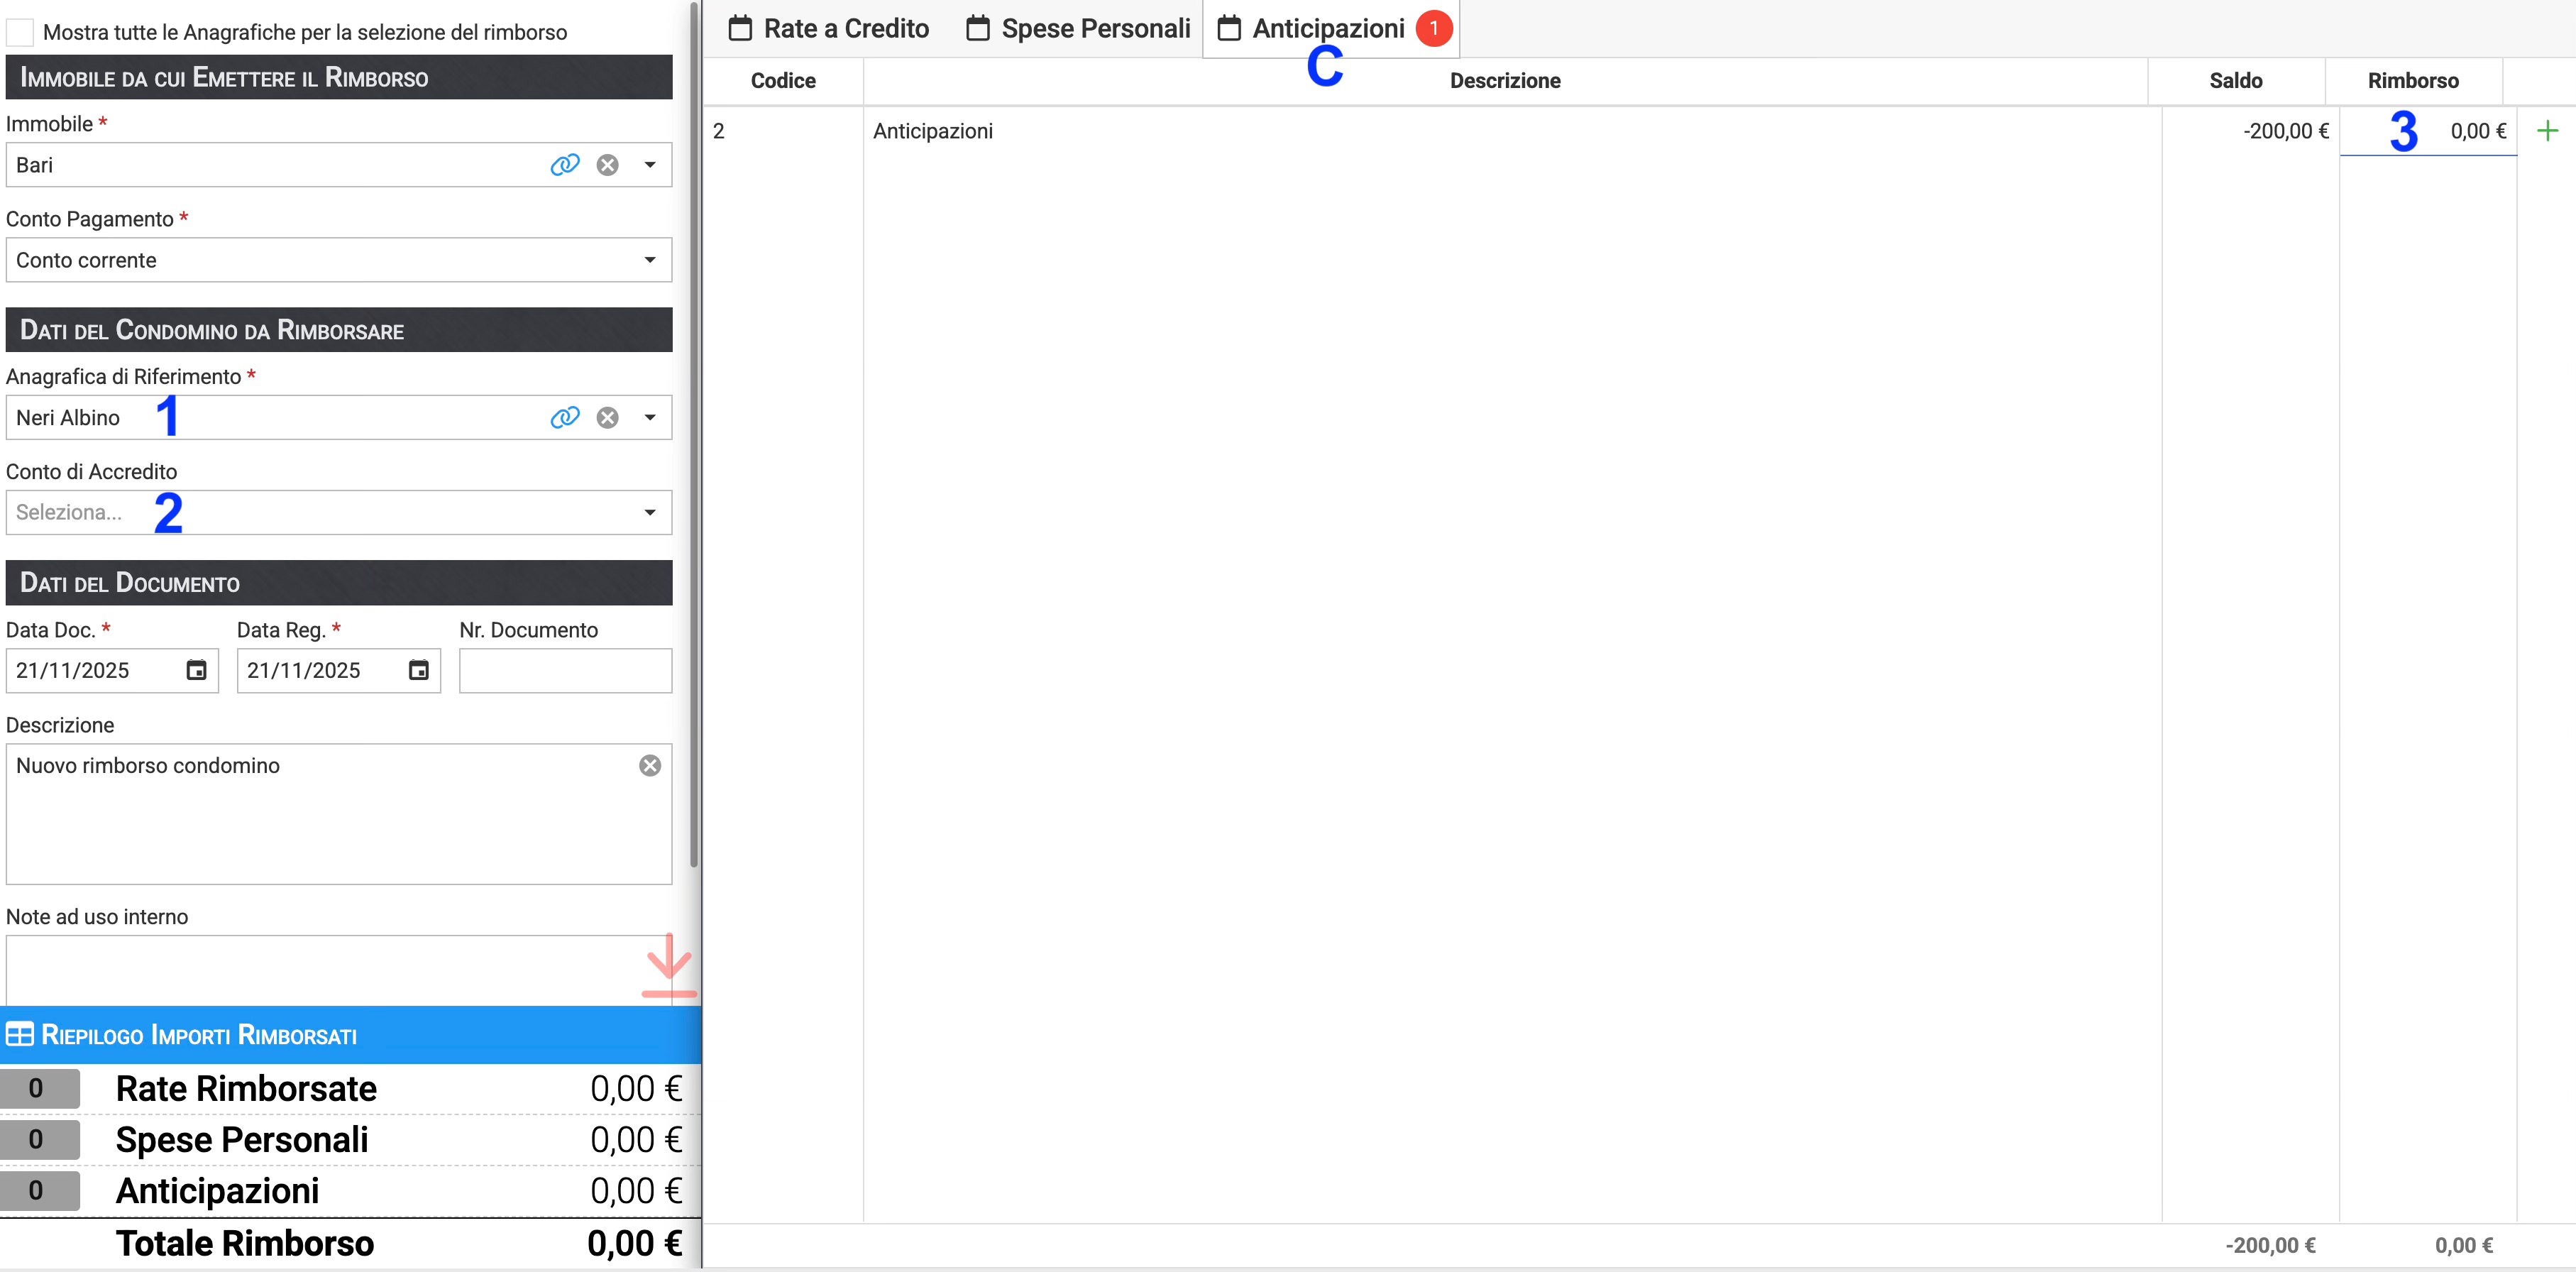This screenshot has height=1272, width=2576.
Task: Expand Anagrafica di Riferimento dropdown arrow
Action: (650, 418)
